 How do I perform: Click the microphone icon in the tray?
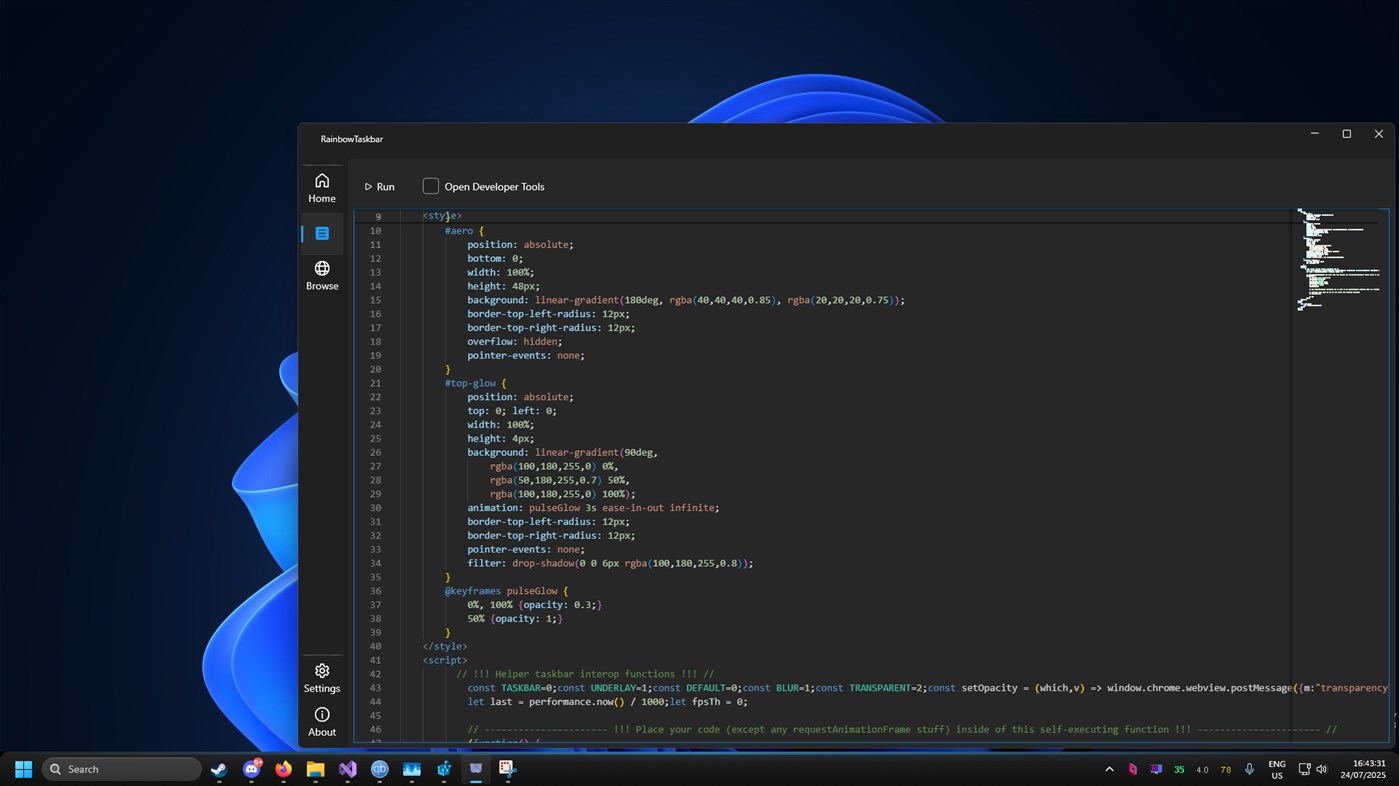1249,769
